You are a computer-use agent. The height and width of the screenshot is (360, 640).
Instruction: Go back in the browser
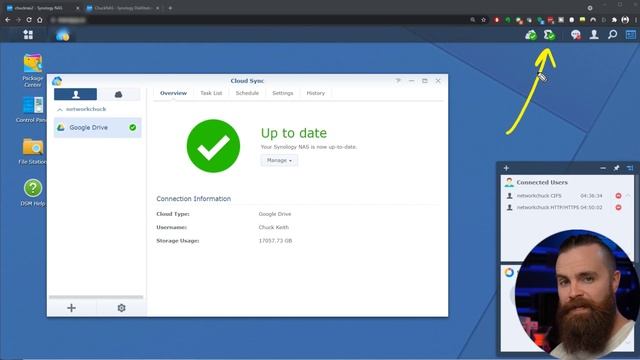[8, 20]
